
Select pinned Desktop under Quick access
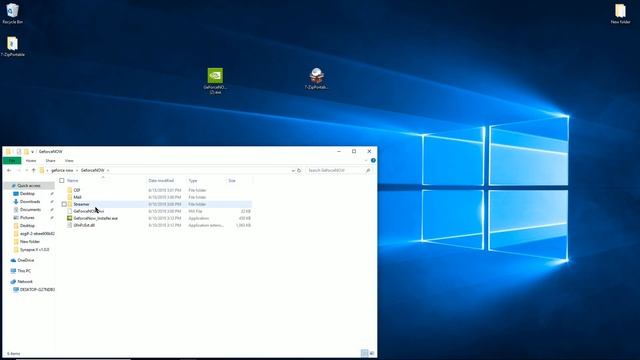pos(27,193)
